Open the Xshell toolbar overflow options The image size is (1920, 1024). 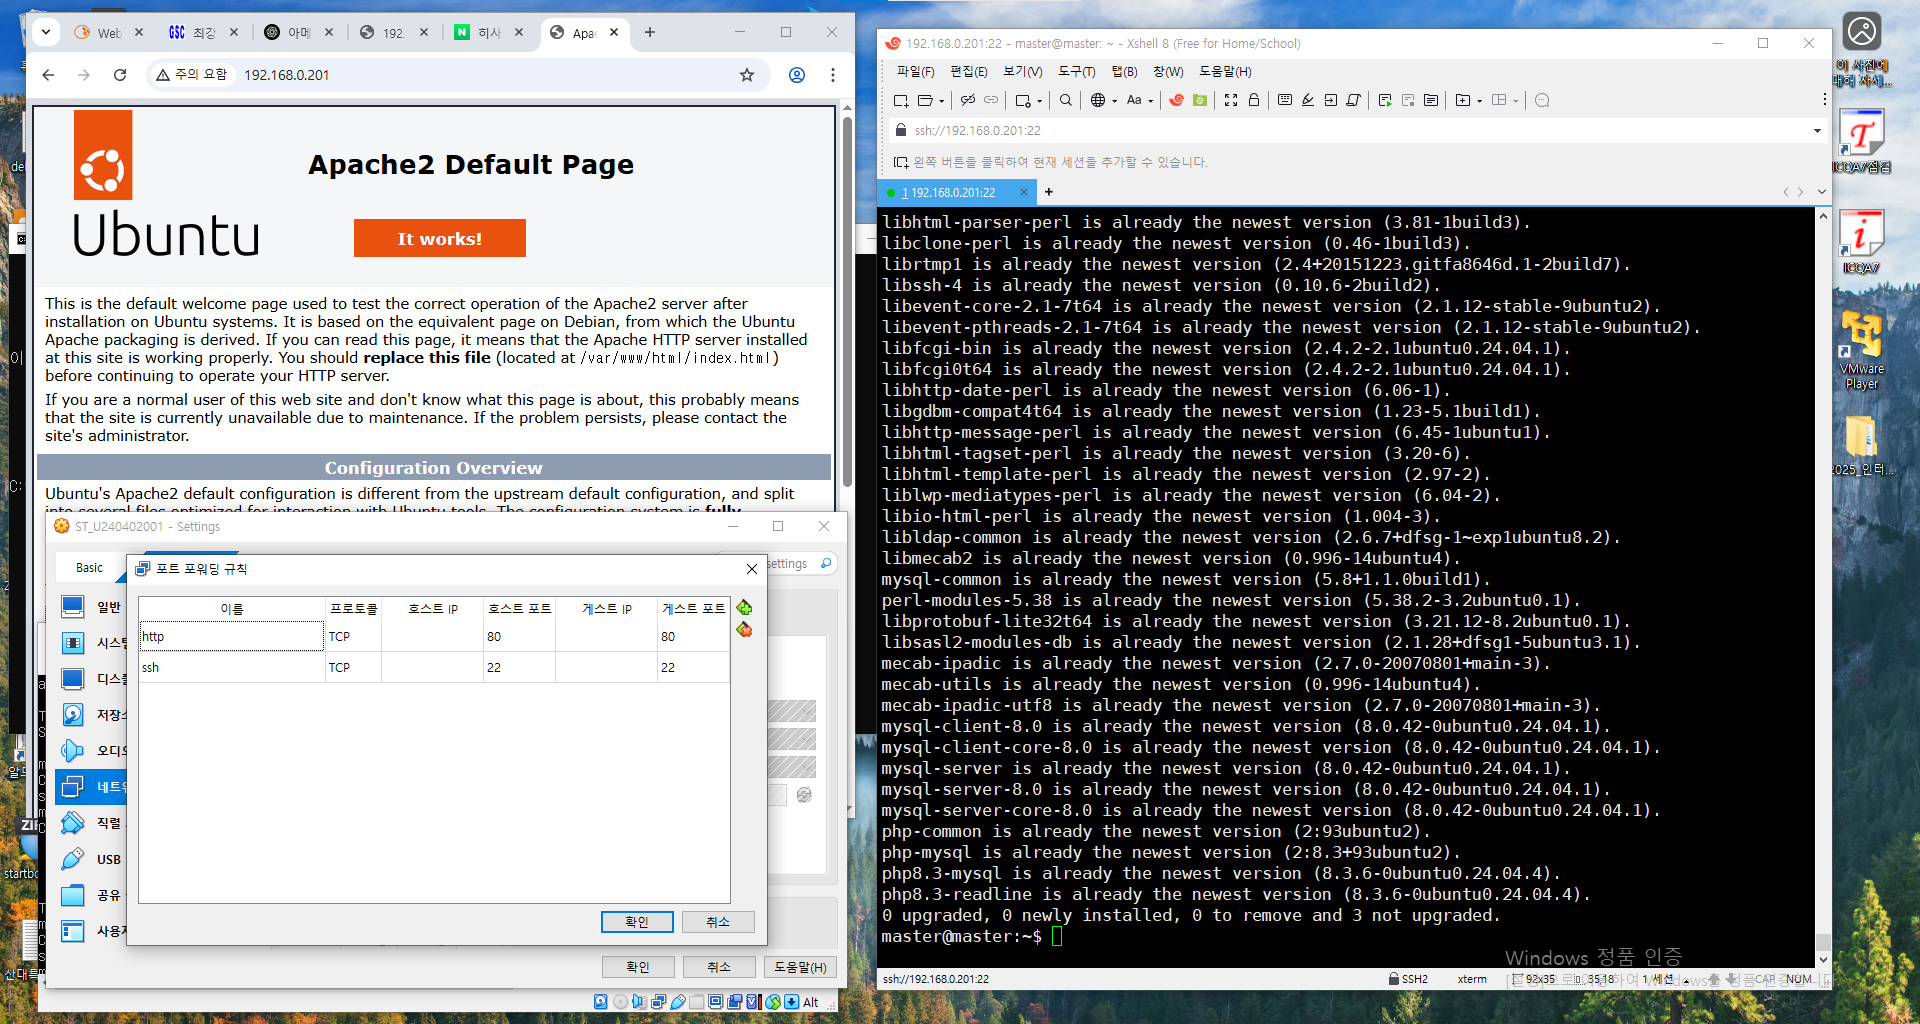[x=1824, y=100]
